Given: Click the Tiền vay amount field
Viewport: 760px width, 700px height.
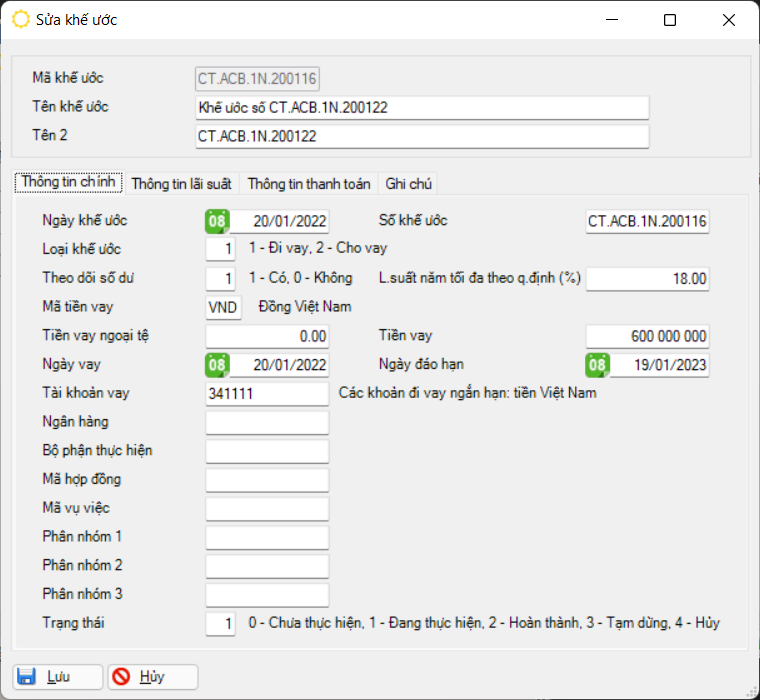Looking at the screenshot, I should (647, 337).
